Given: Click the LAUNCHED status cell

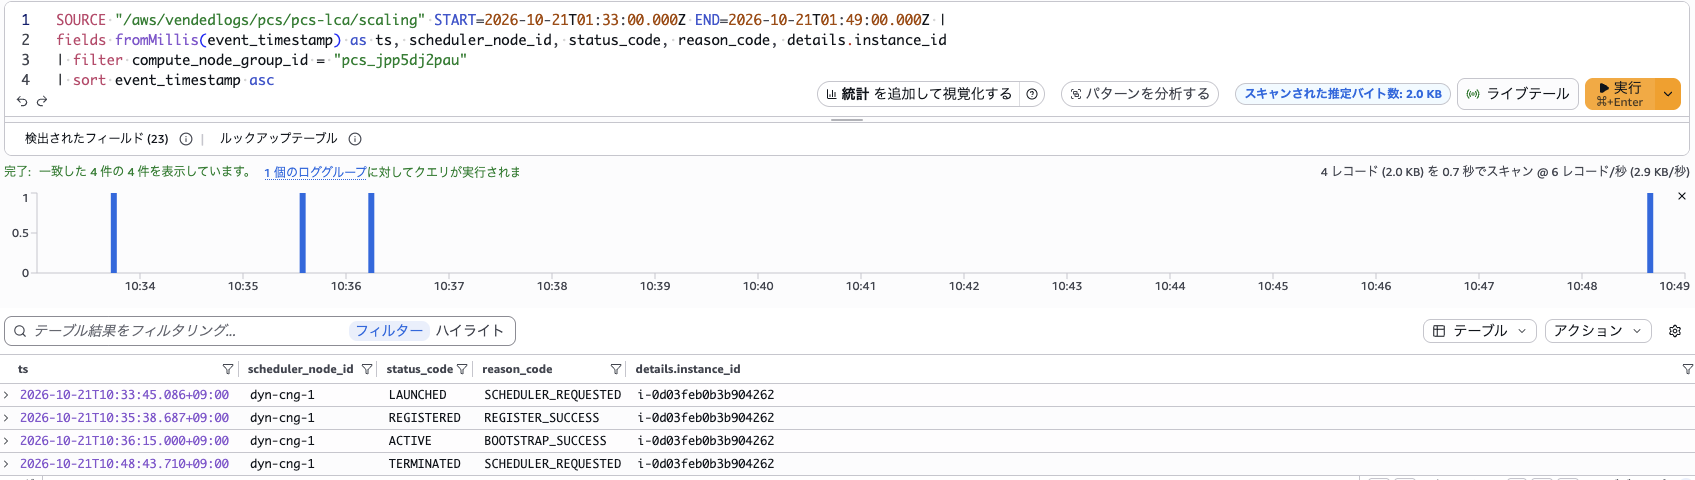Looking at the screenshot, I should 417,395.
